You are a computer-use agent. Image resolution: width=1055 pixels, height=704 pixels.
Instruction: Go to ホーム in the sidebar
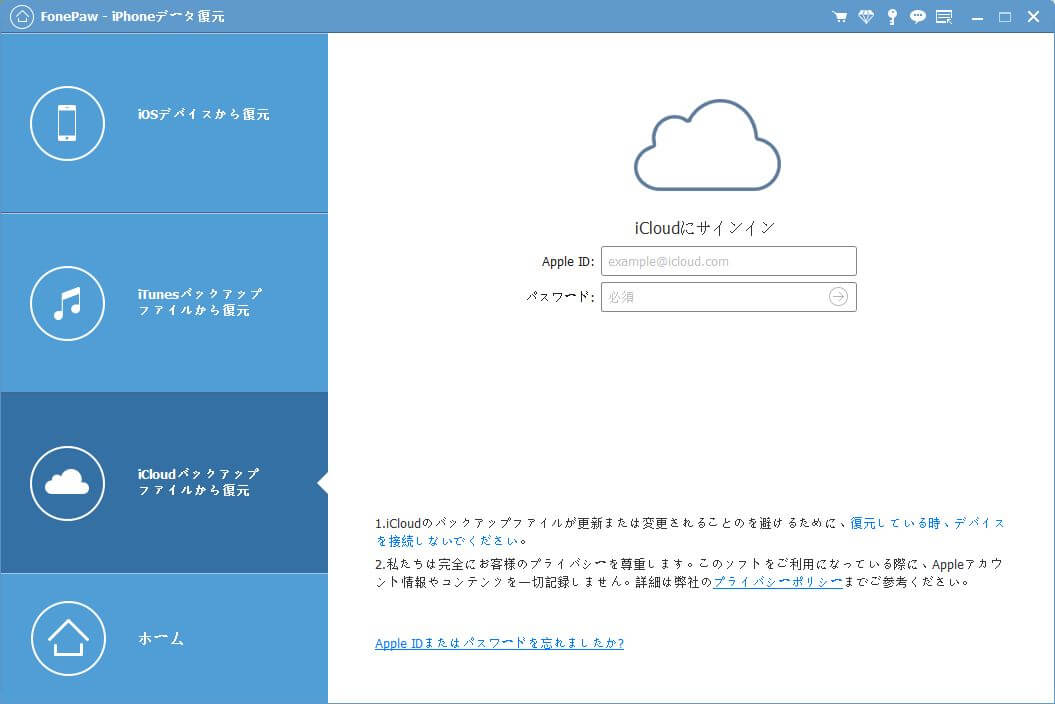[164, 639]
